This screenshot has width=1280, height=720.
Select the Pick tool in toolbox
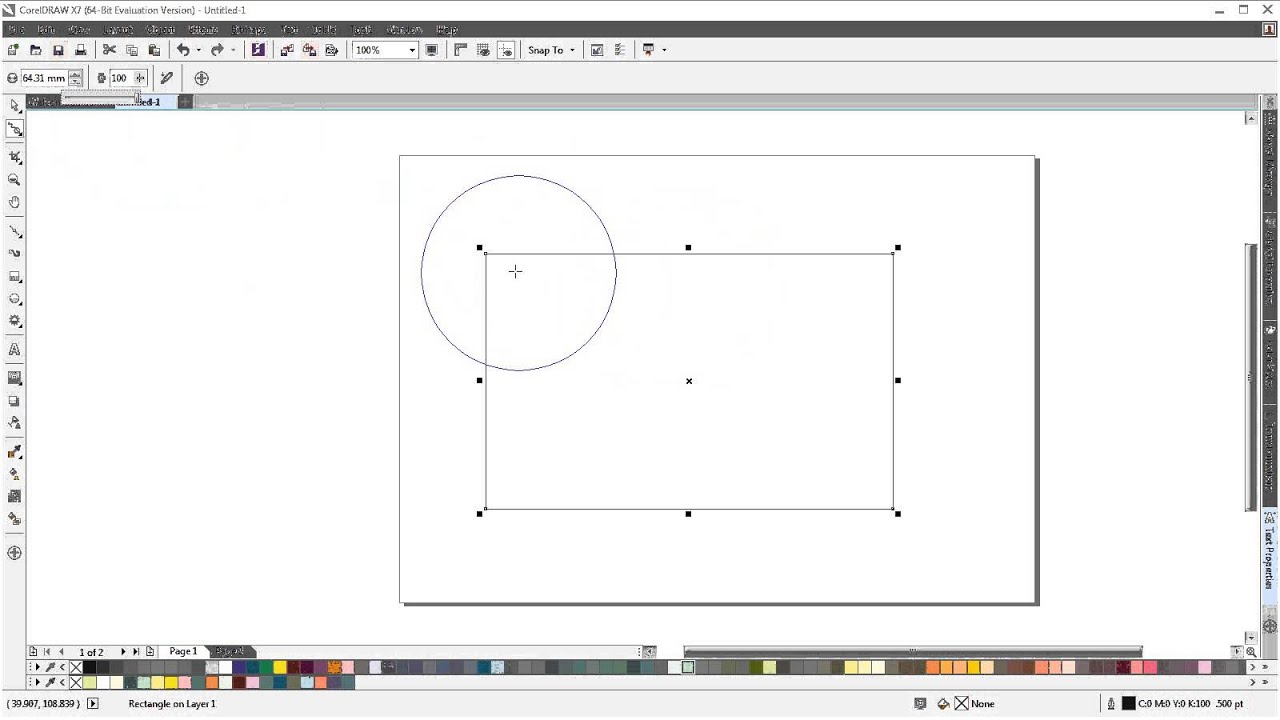tap(14, 105)
